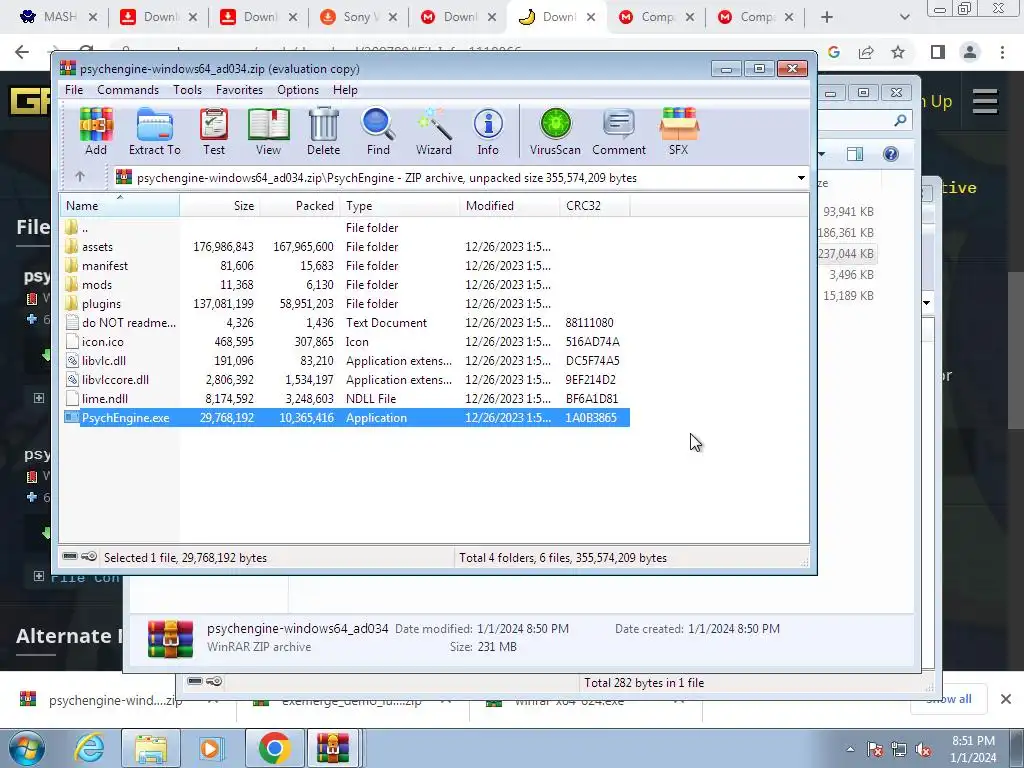Screen dimensions: 1024x768
Task: Bookmark this page with star icon
Action: [898, 52]
